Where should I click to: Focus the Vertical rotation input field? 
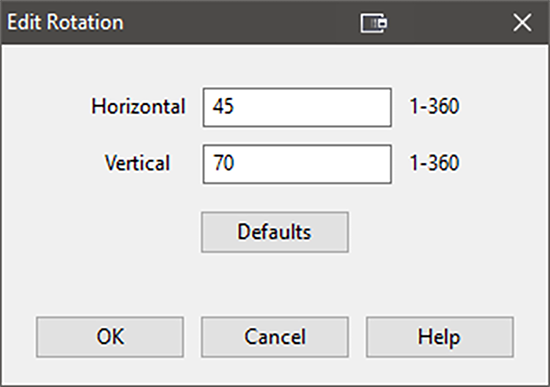click(297, 164)
